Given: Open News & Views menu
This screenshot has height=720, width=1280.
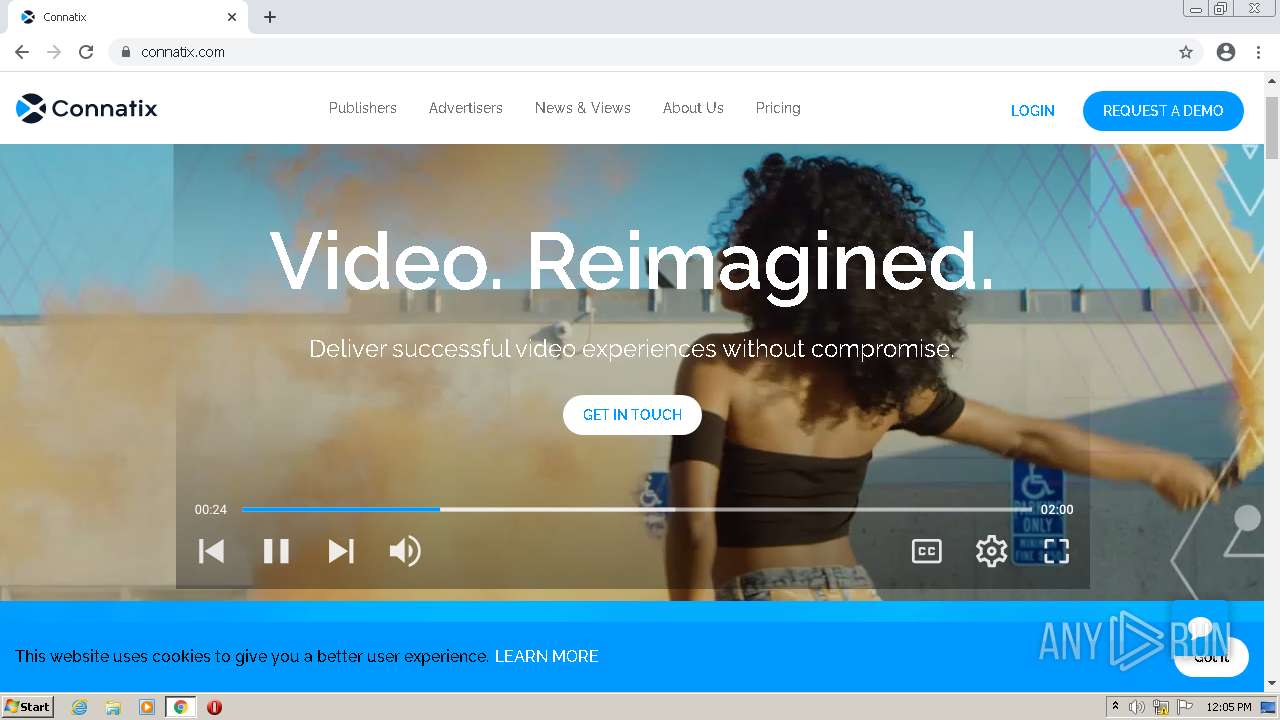Looking at the screenshot, I should pyautogui.click(x=583, y=108).
